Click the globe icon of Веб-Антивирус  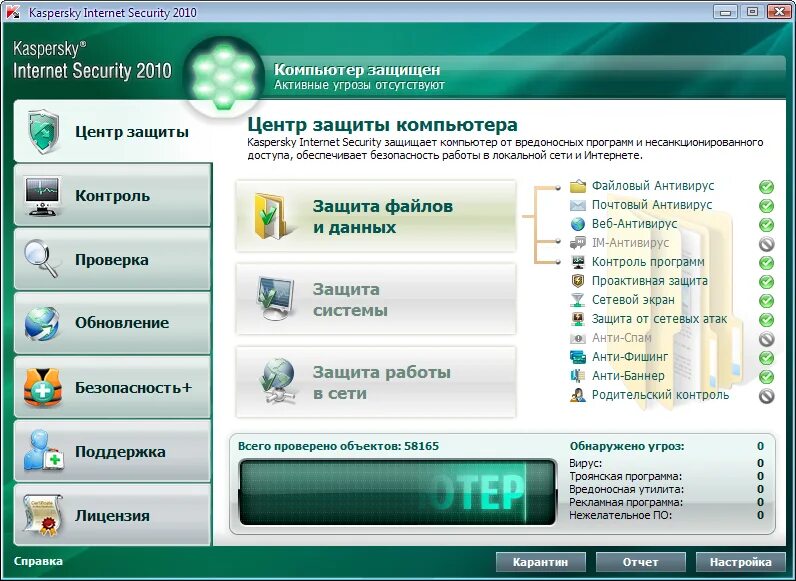coord(578,224)
